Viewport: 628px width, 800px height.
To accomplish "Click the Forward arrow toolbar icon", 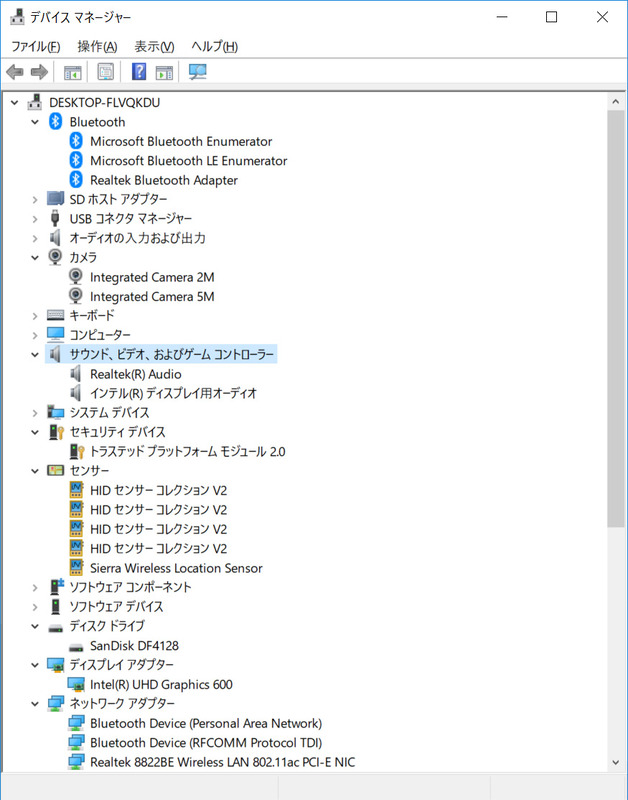I will [39, 72].
